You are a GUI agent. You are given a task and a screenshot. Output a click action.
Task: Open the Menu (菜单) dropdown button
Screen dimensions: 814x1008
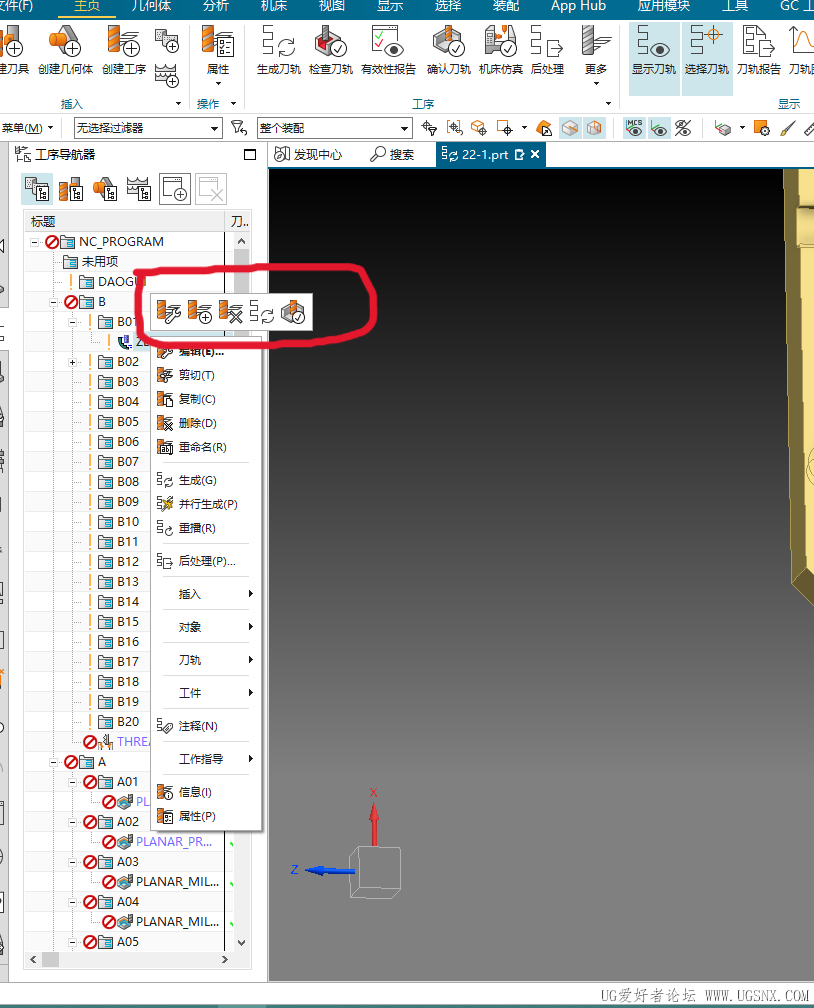(x=27, y=128)
